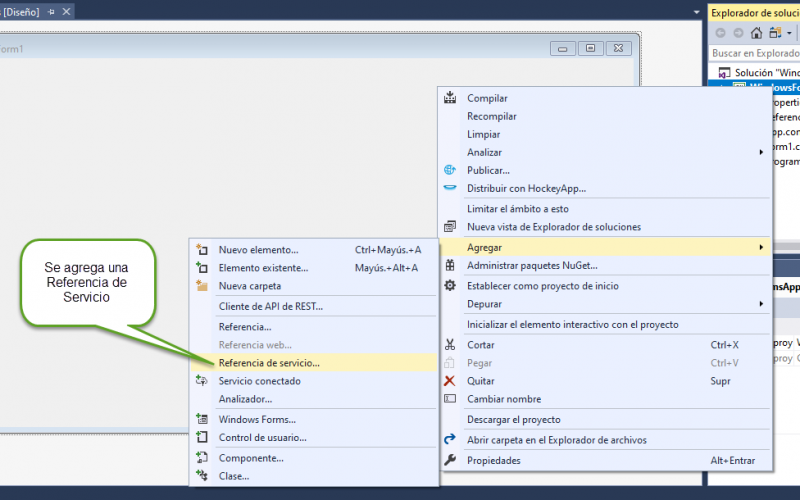Click the NuGet packages icon
The height and width of the screenshot is (500, 800).
click(x=450, y=265)
